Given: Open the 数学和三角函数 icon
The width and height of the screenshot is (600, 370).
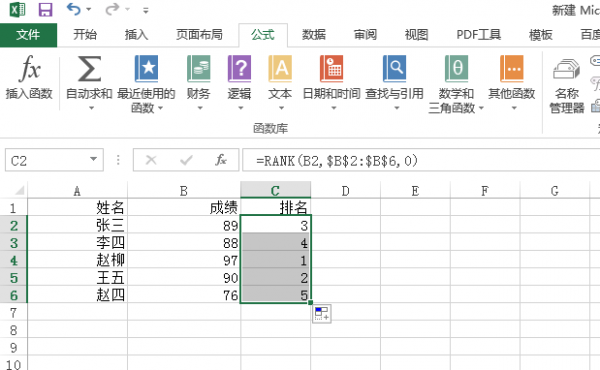Looking at the screenshot, I should click(x=456, y=68).
